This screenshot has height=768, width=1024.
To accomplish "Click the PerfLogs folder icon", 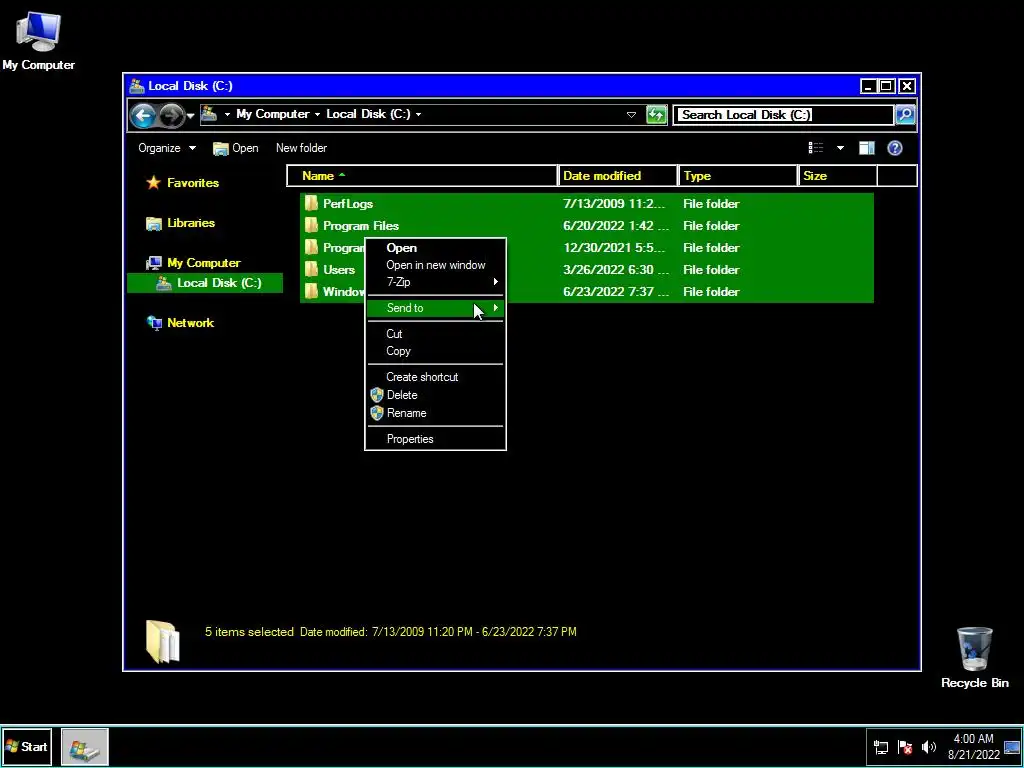I will (x=312, y=204).
